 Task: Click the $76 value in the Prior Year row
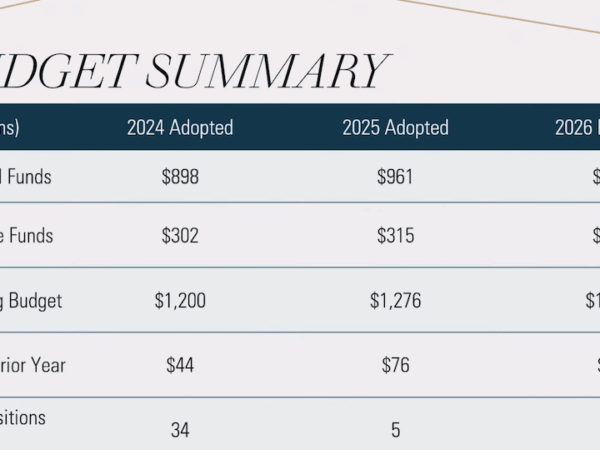click(395, 365)
